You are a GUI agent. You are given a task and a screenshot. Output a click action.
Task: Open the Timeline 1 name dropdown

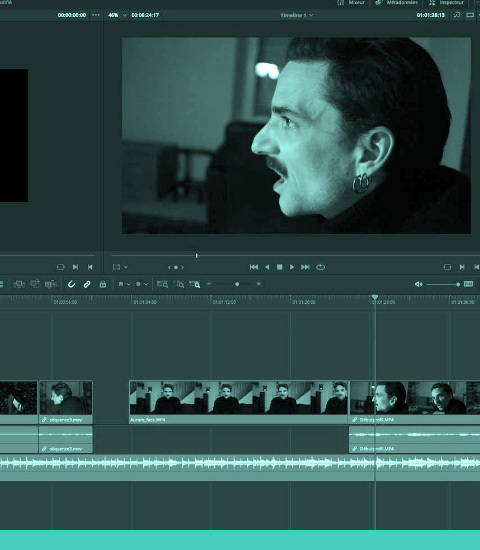pos(297,15)
